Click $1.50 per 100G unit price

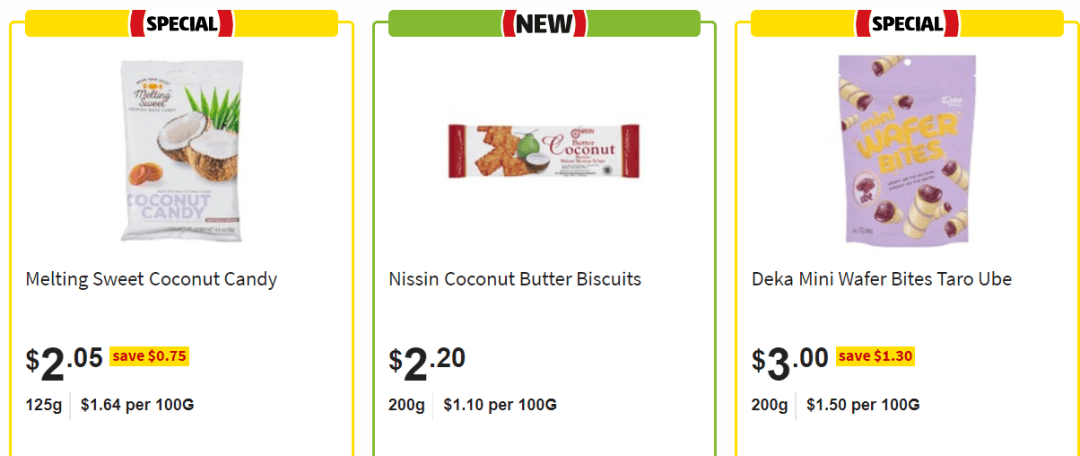(863, 404)
